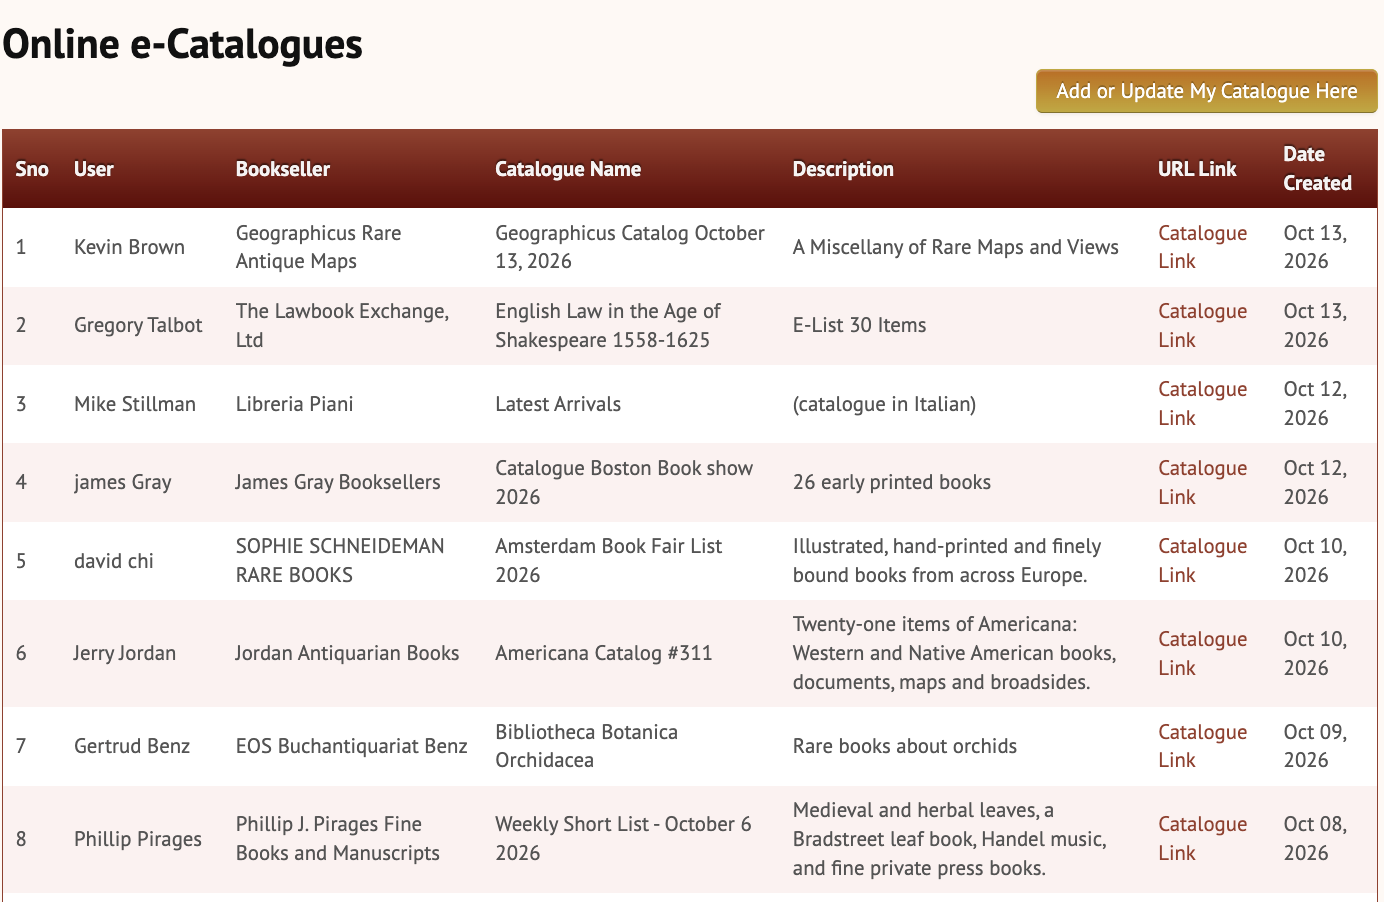
Task: Click the User column header
Action: [x=94, y=169]
